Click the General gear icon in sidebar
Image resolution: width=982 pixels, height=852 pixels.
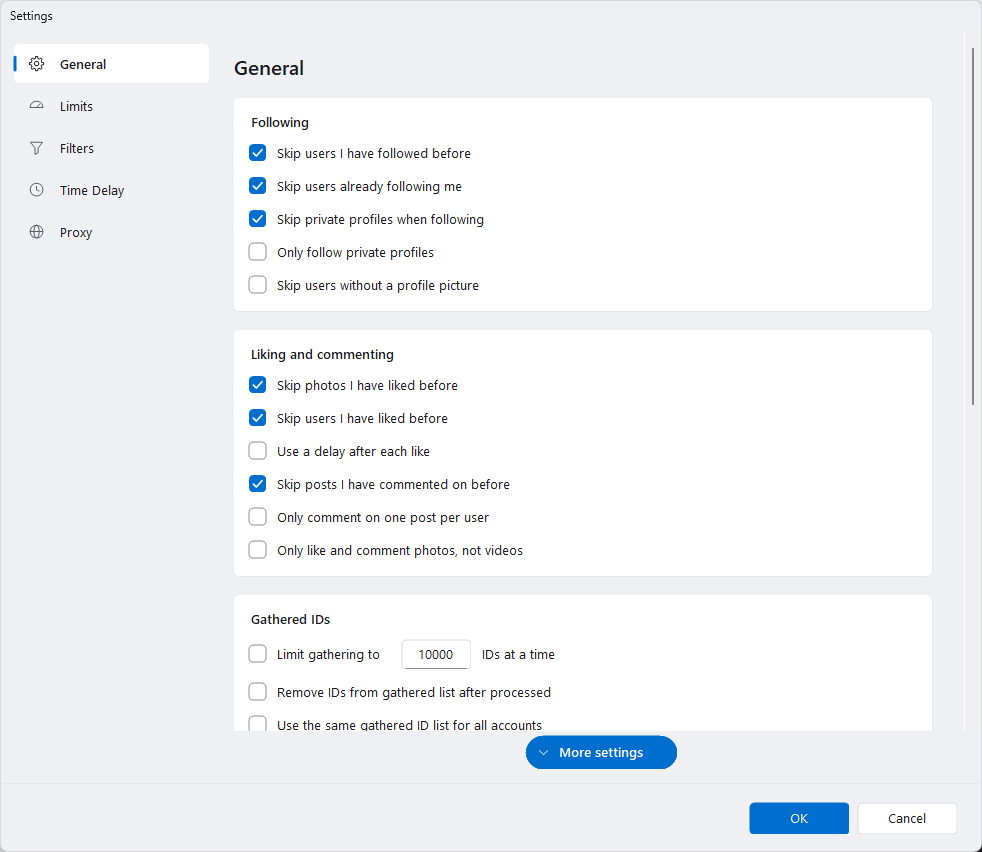coord(36,64)
